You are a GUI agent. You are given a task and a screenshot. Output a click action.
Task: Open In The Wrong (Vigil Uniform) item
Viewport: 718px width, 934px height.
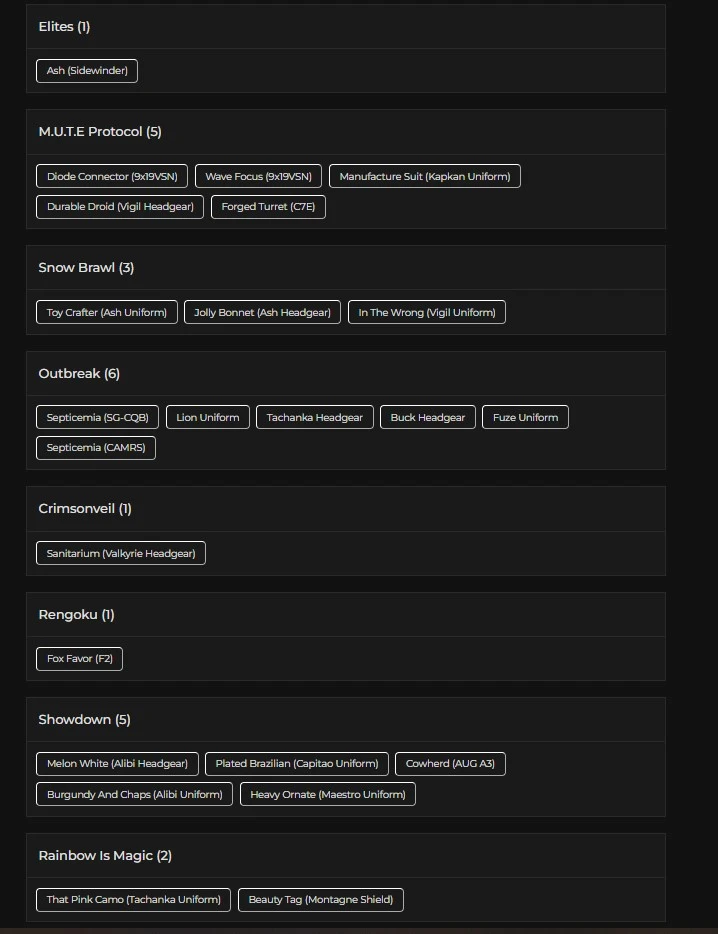pos(427,313)
